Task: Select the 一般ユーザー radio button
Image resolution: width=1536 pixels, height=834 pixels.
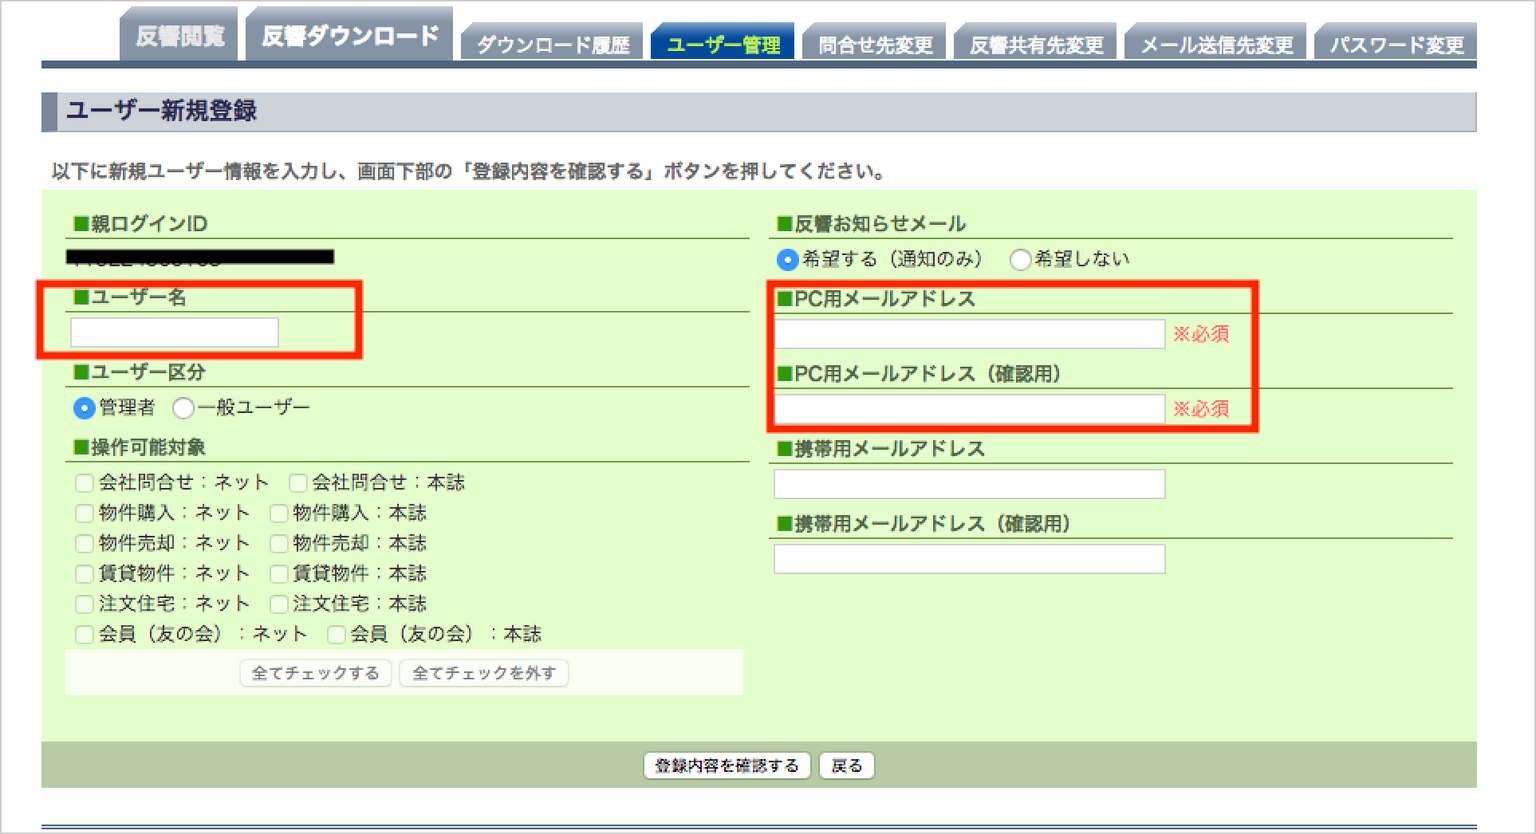Action: click(x=183, y=408)
